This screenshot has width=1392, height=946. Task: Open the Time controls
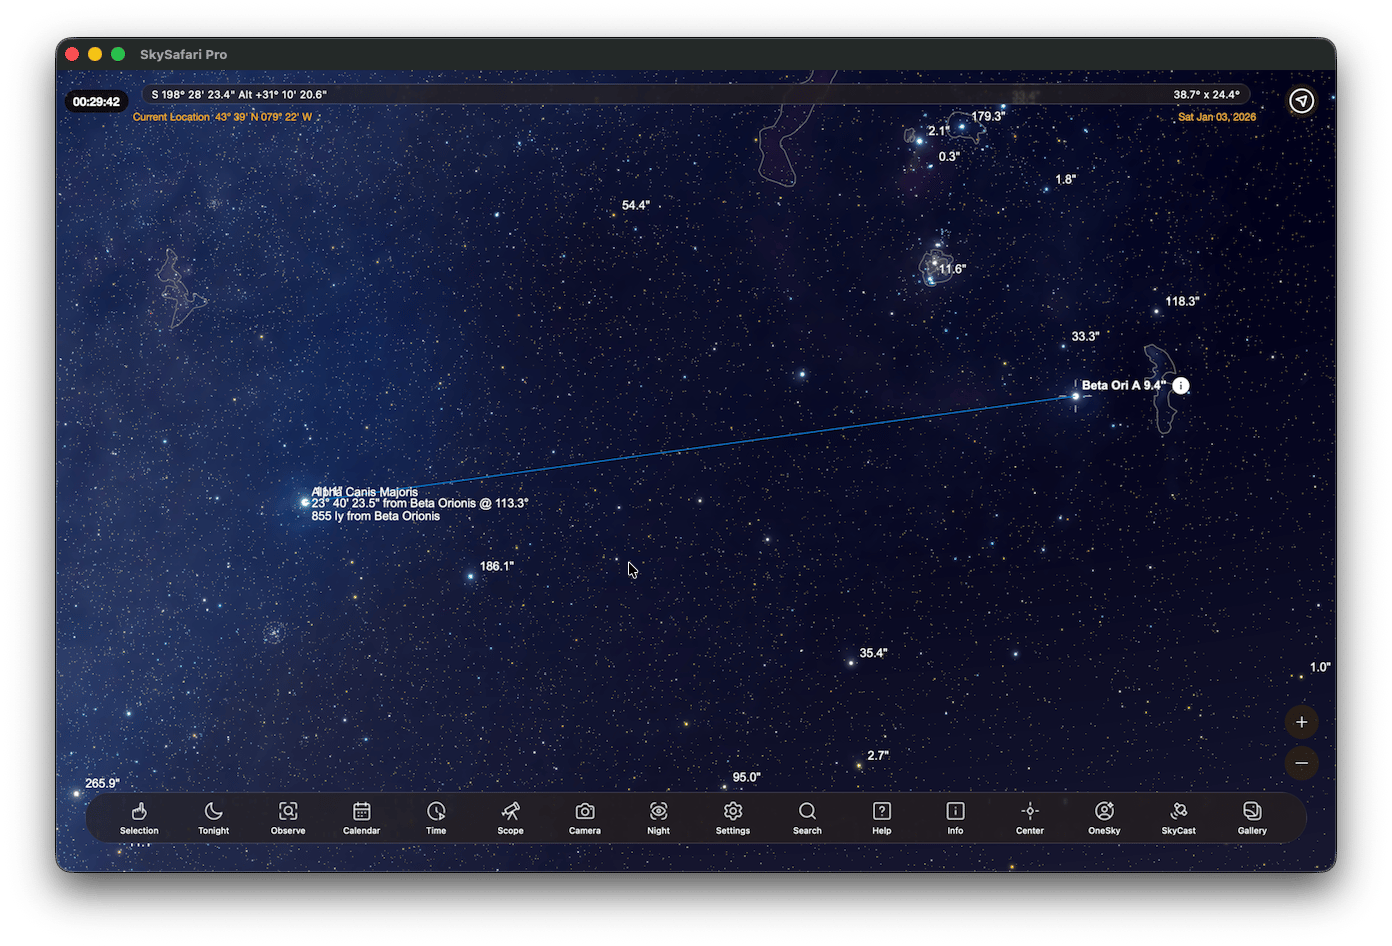[x=436, y=817]
